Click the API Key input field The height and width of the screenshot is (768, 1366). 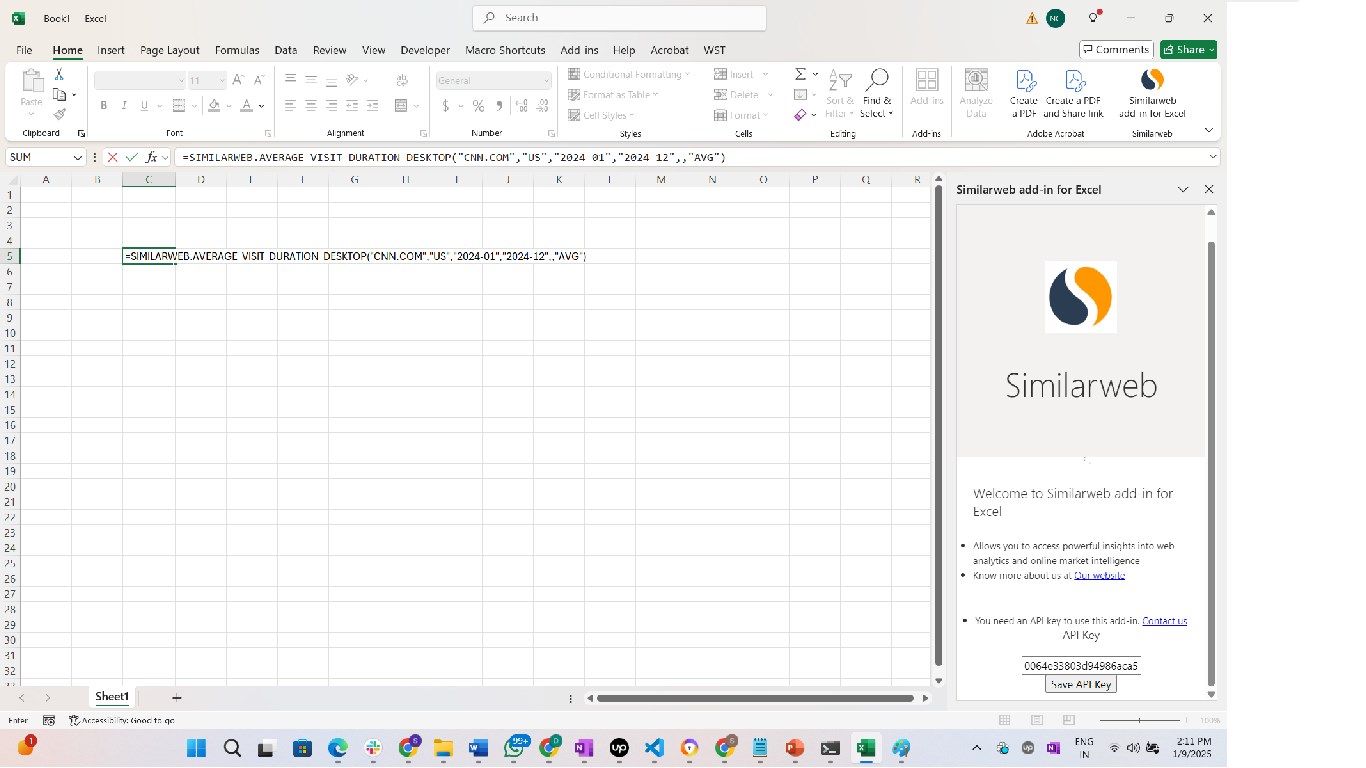tap(1081, 665)
